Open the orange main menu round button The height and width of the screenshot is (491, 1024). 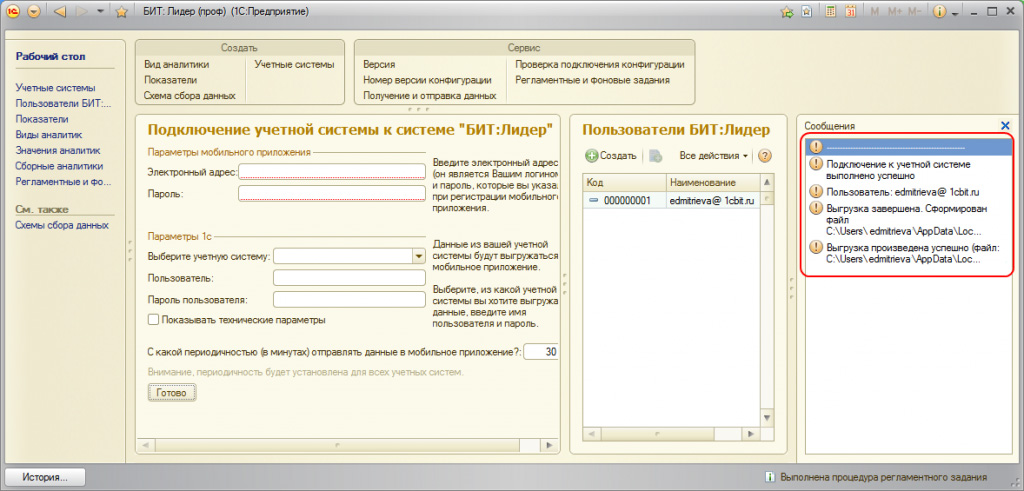pos(33,12)
